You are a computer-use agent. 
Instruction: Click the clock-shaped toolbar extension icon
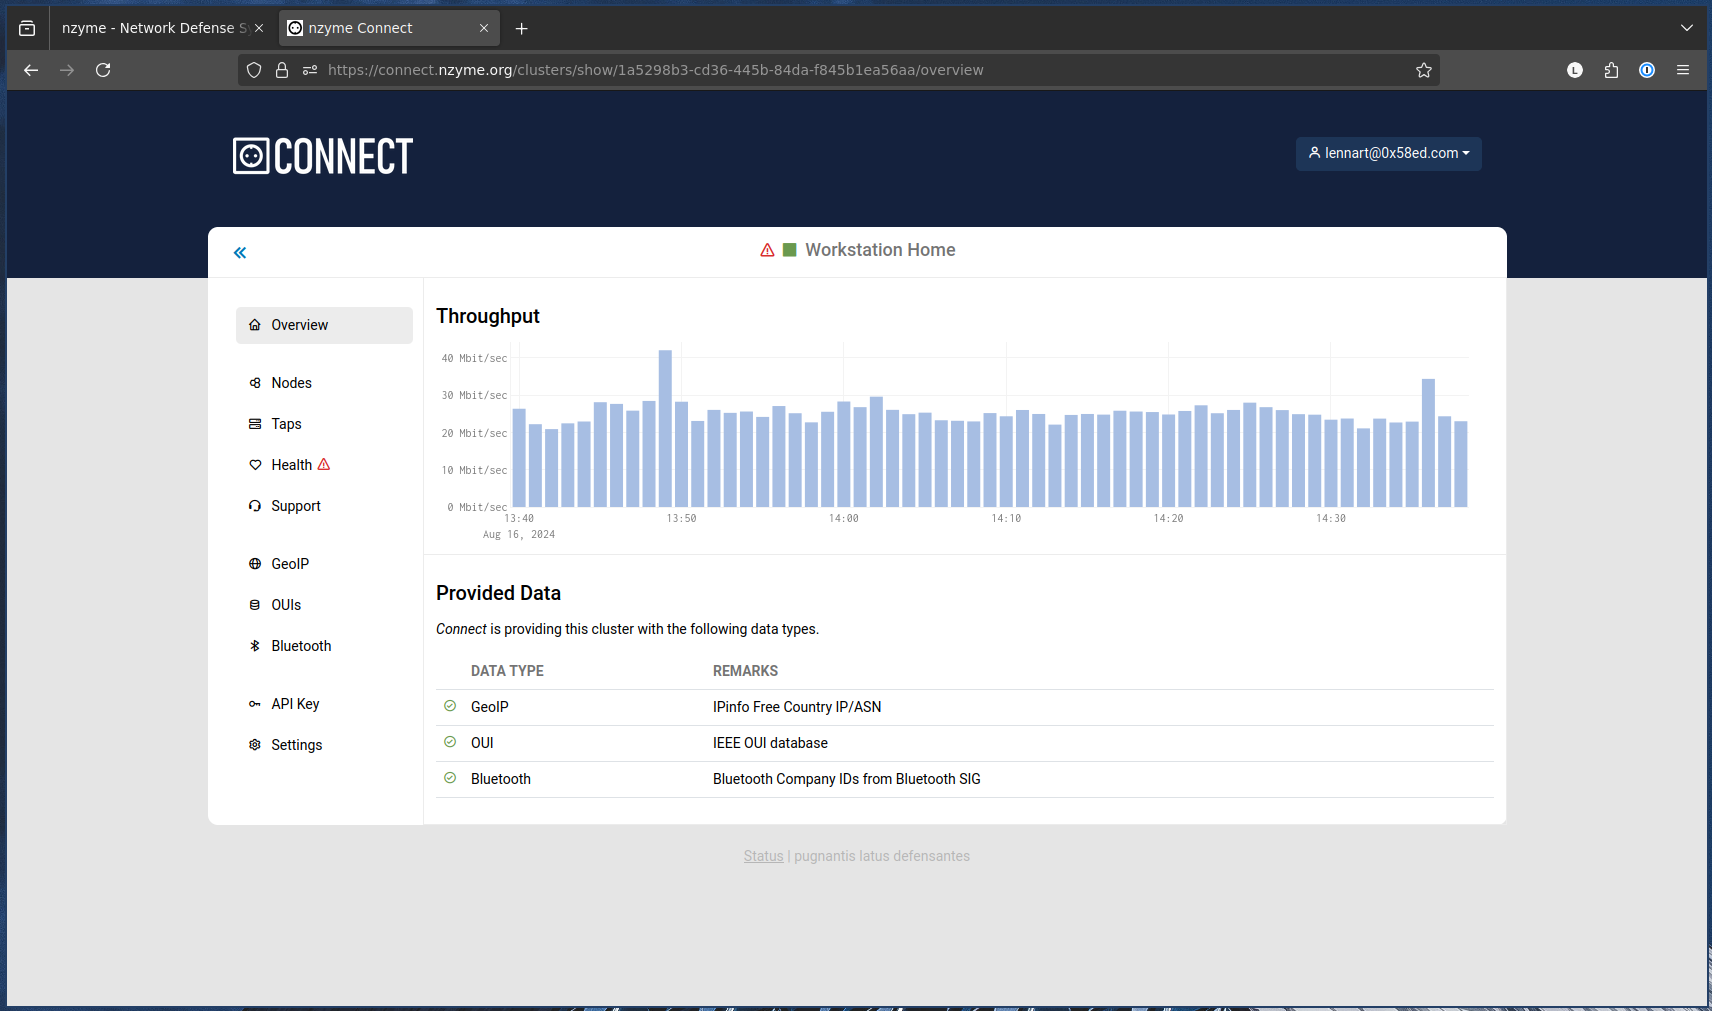tap(1575, 70)
